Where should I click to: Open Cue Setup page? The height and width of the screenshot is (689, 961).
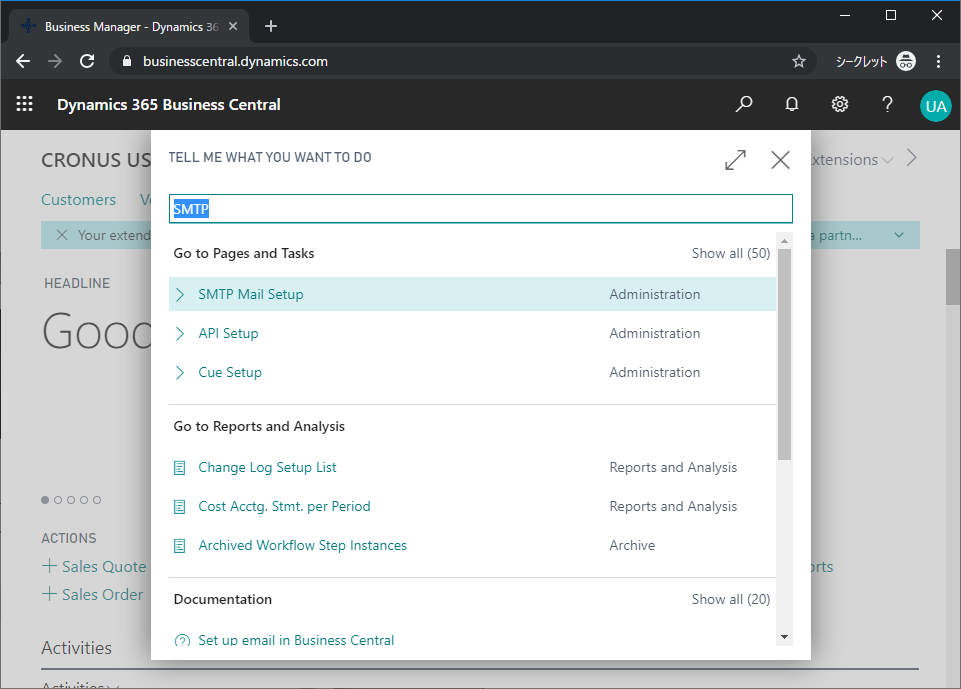pos(230,373)
